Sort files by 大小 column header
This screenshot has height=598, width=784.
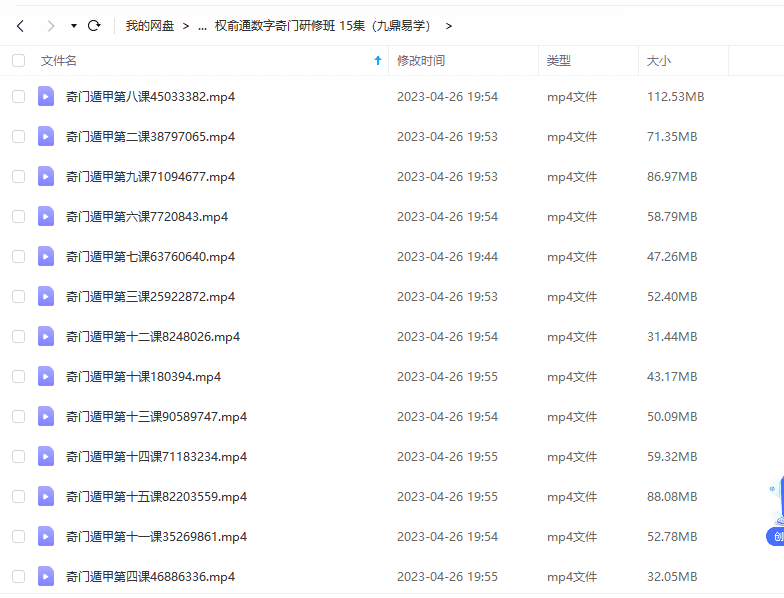click(x=659, y=61)
